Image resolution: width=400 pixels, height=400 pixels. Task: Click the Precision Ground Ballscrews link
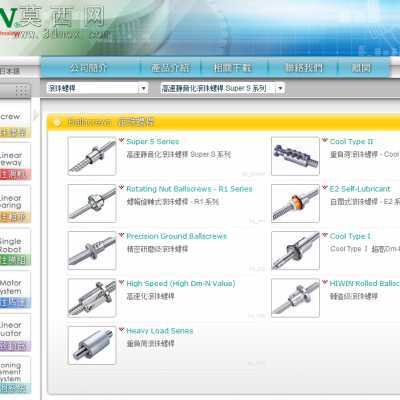(176, 236)
